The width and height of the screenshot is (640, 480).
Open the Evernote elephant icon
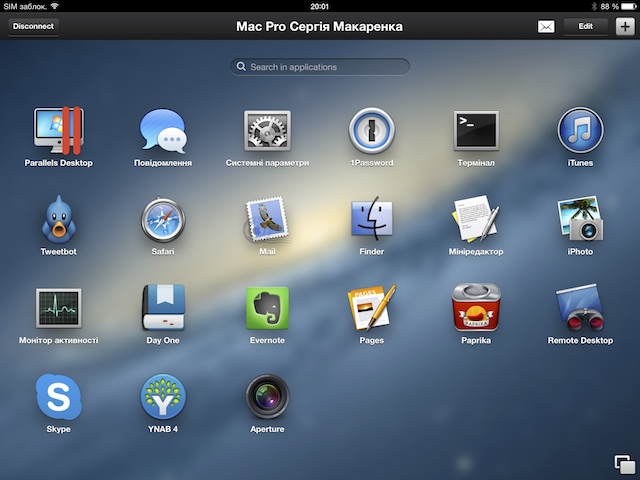pyautogui.click(x=267, y=308)
